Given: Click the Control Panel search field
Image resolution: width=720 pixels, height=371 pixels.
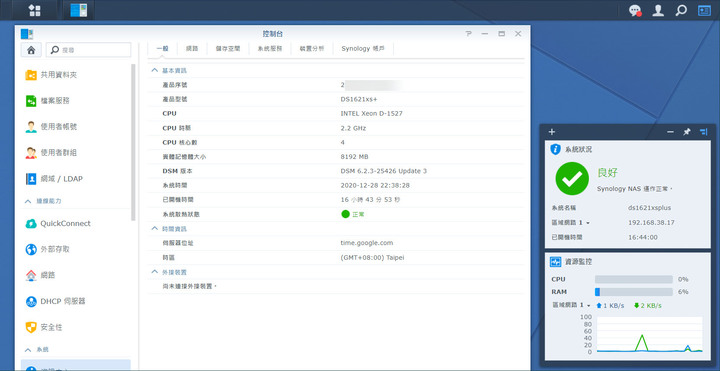Looking at the screenshot, I should coord(89,50).
